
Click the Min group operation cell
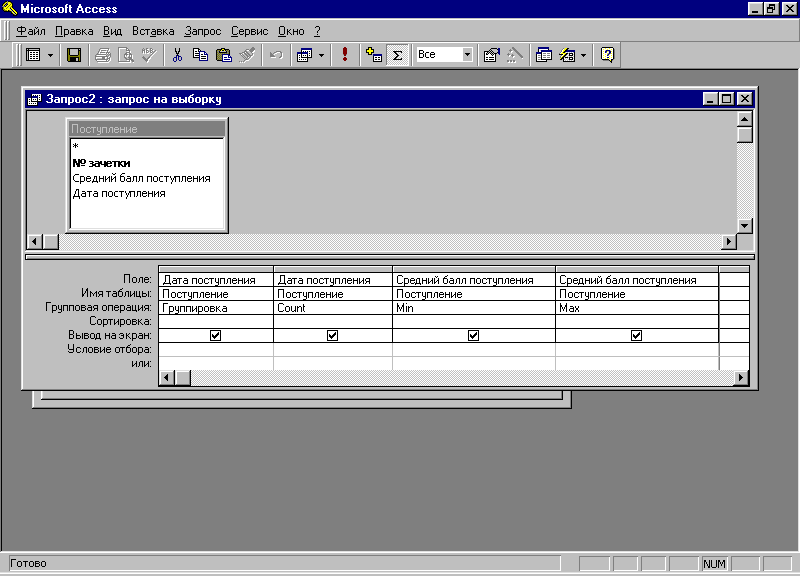tap(474, 308)
